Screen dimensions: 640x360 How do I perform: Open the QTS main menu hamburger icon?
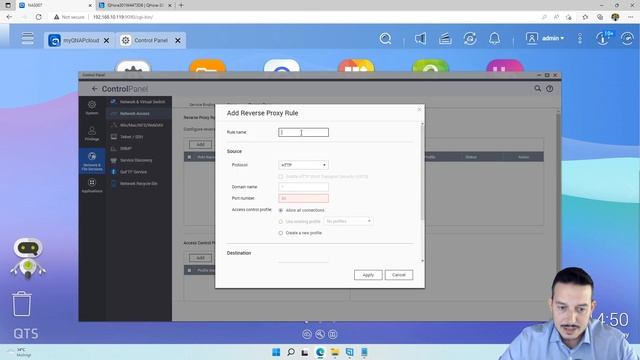(27, 38)
